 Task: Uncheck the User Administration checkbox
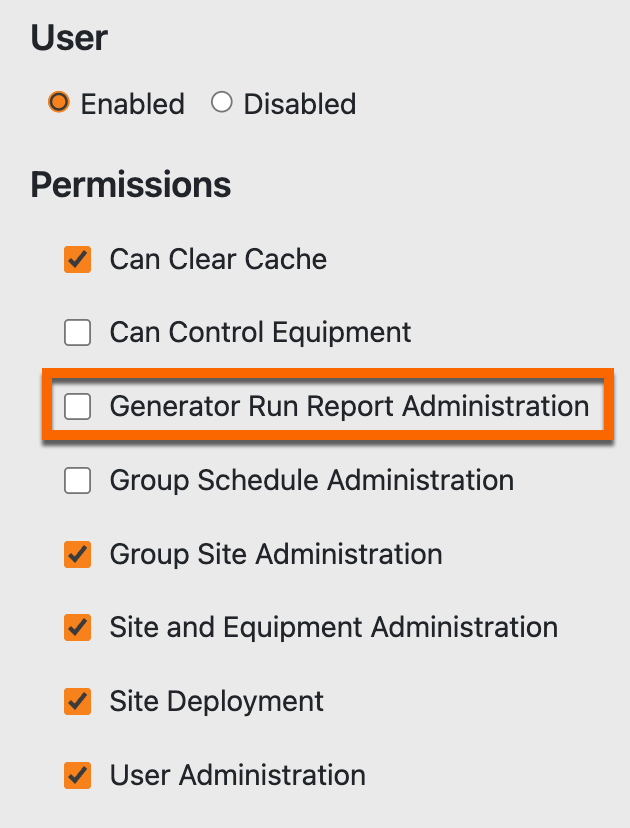77,775
